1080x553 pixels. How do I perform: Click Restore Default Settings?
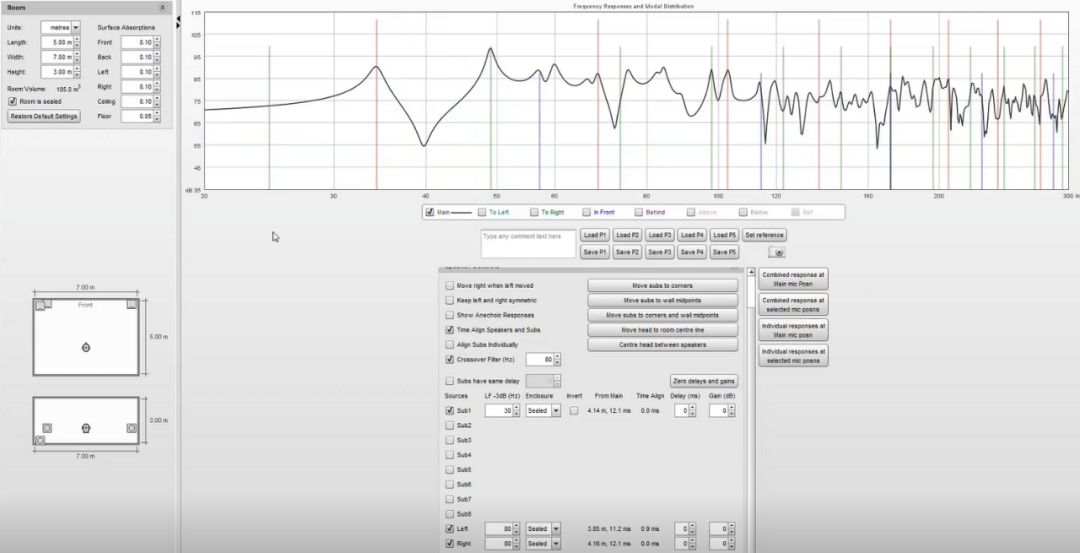[43, 116]
